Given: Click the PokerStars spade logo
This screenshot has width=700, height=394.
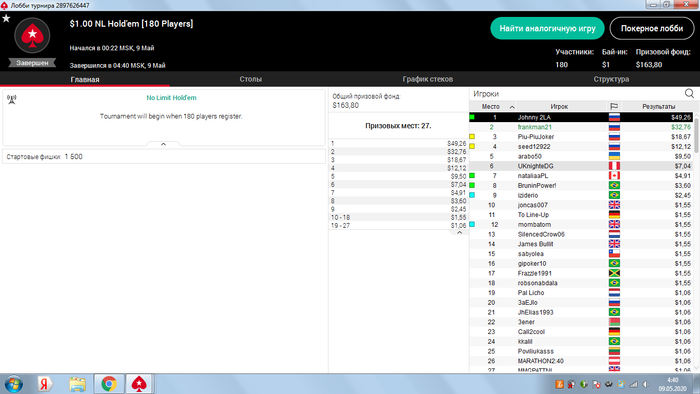Looking at the screenshot, I should [x=32, y=35].
